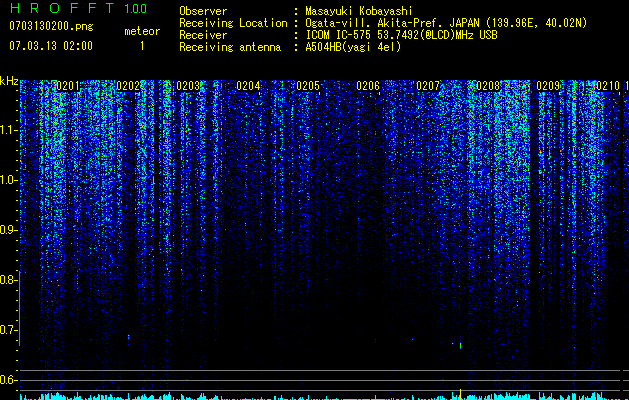The image size is (629, 400).
Task: Click the green meteor echo near 0207
Action: click(x=460, y=345)
